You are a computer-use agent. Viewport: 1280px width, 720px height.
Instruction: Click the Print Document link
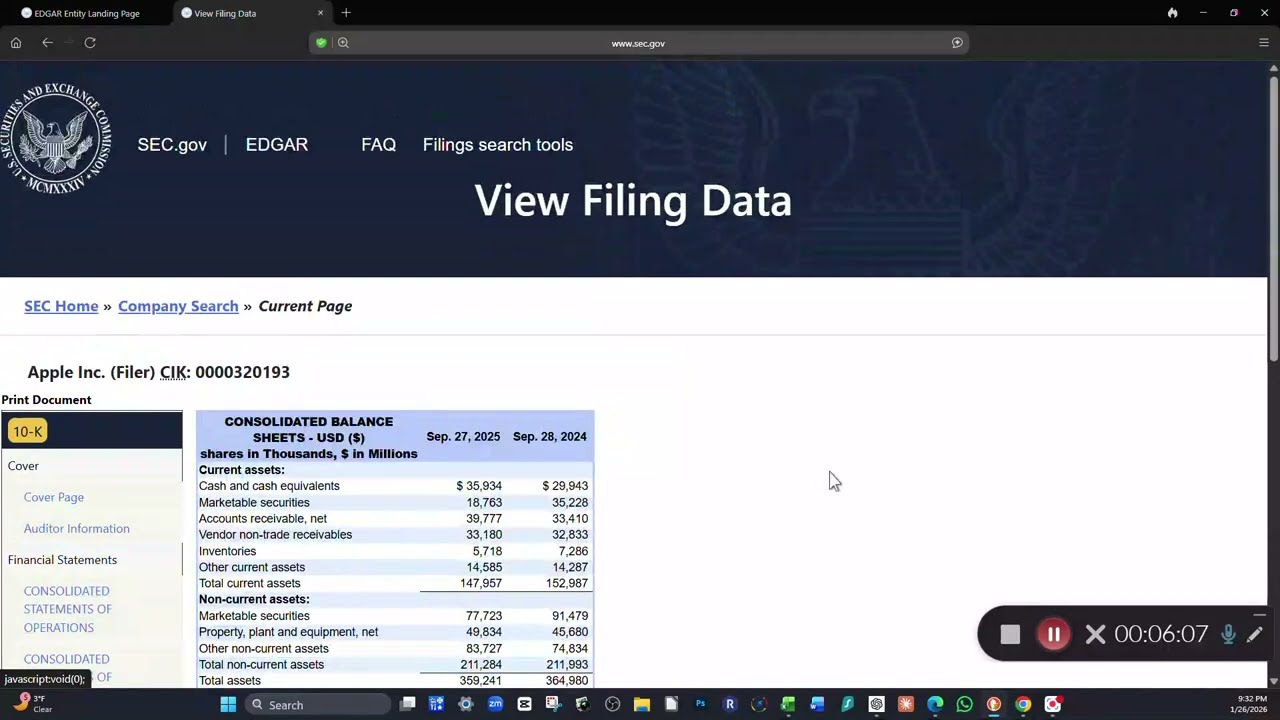(46, 400)
